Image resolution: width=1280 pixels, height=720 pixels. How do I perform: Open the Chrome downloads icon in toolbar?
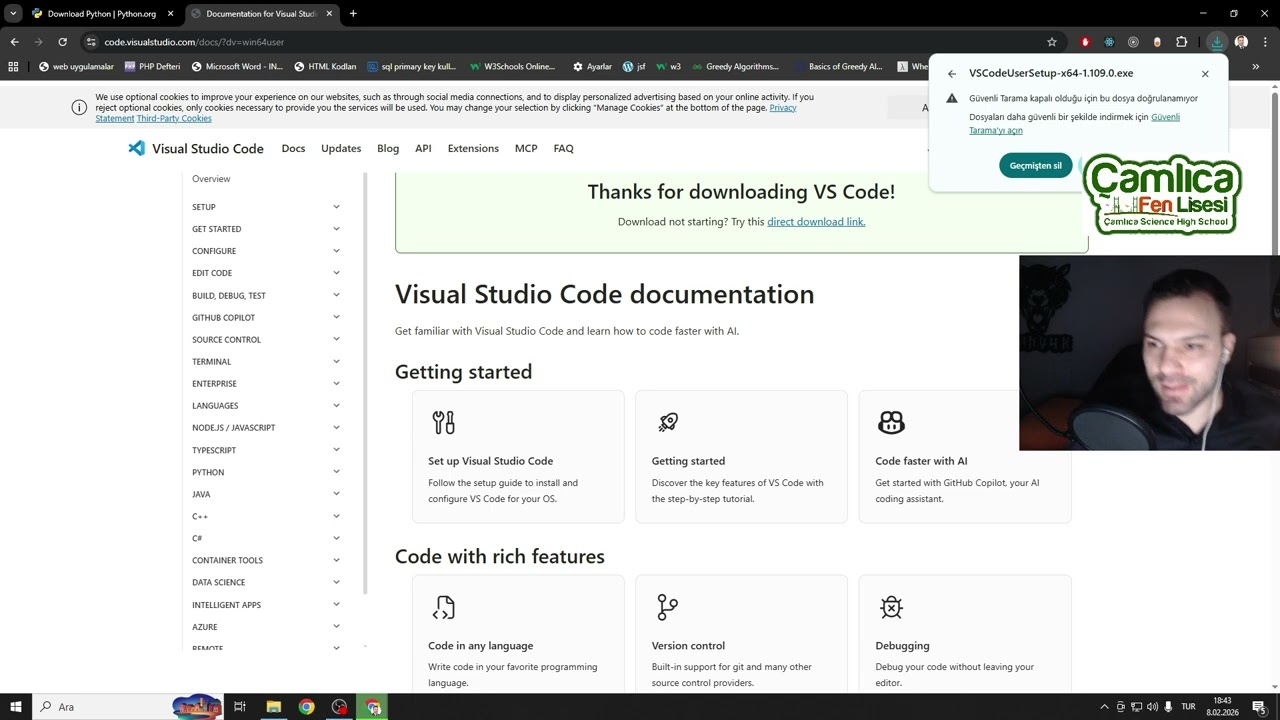1217,42
